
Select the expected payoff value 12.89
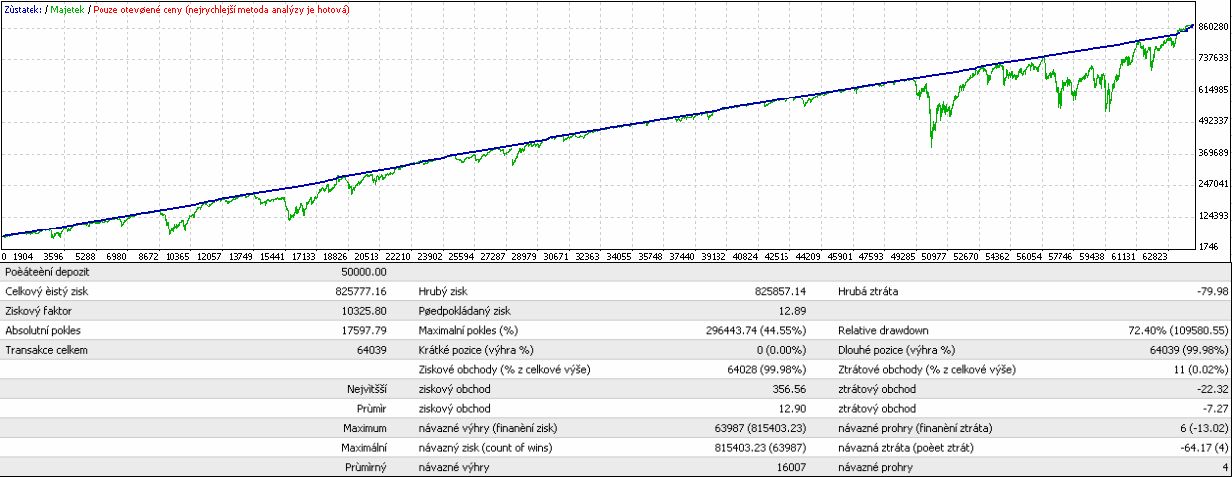click(x=793, y=310)
